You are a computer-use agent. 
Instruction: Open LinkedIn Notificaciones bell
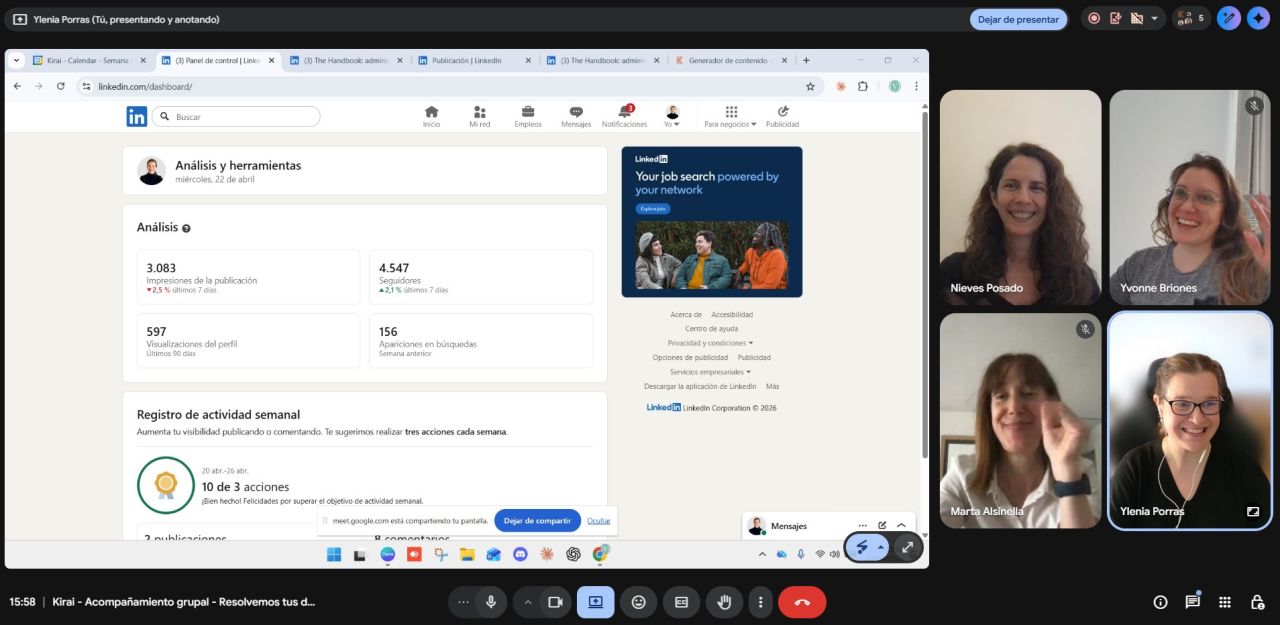[x=624, y=117]
